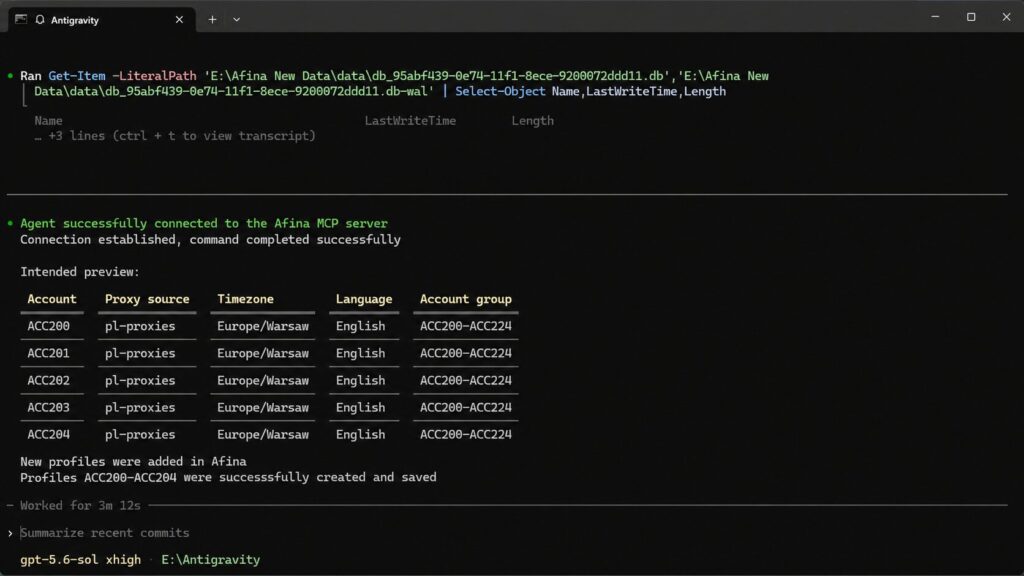Click the 'LastWriteTime' output column header
The image size is (1024, 576).
click(410, 121)
